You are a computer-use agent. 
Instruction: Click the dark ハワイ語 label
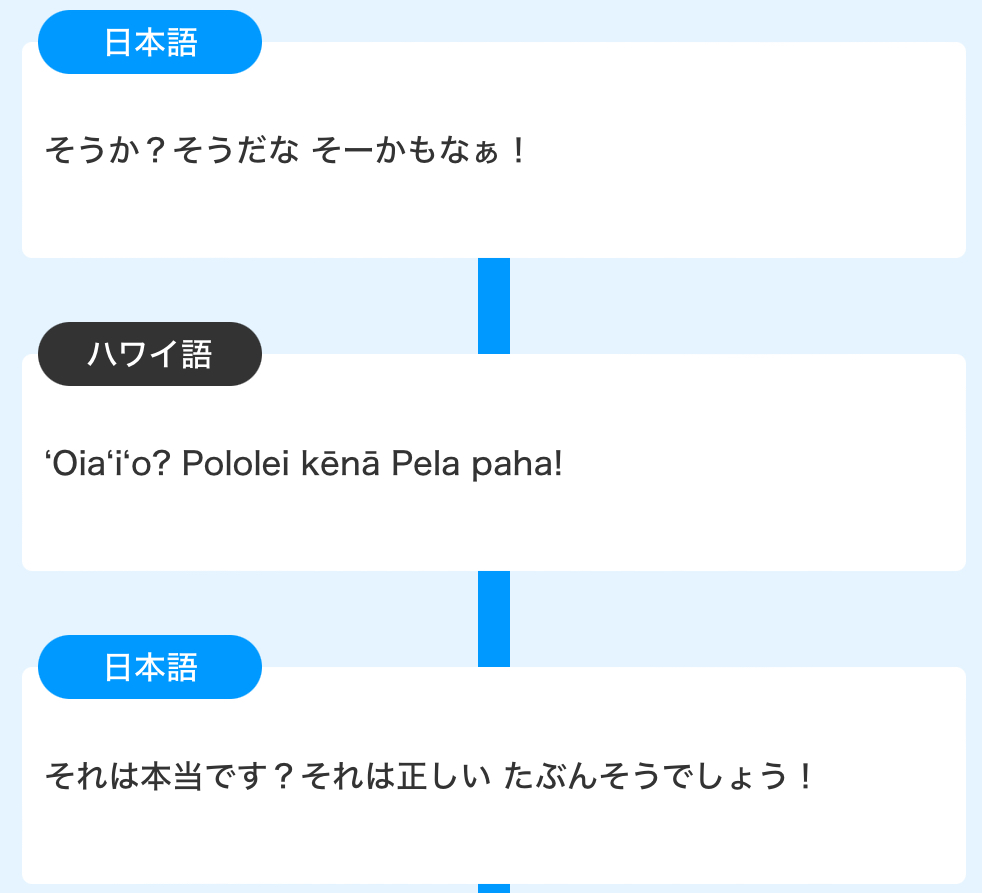[150, 355]
